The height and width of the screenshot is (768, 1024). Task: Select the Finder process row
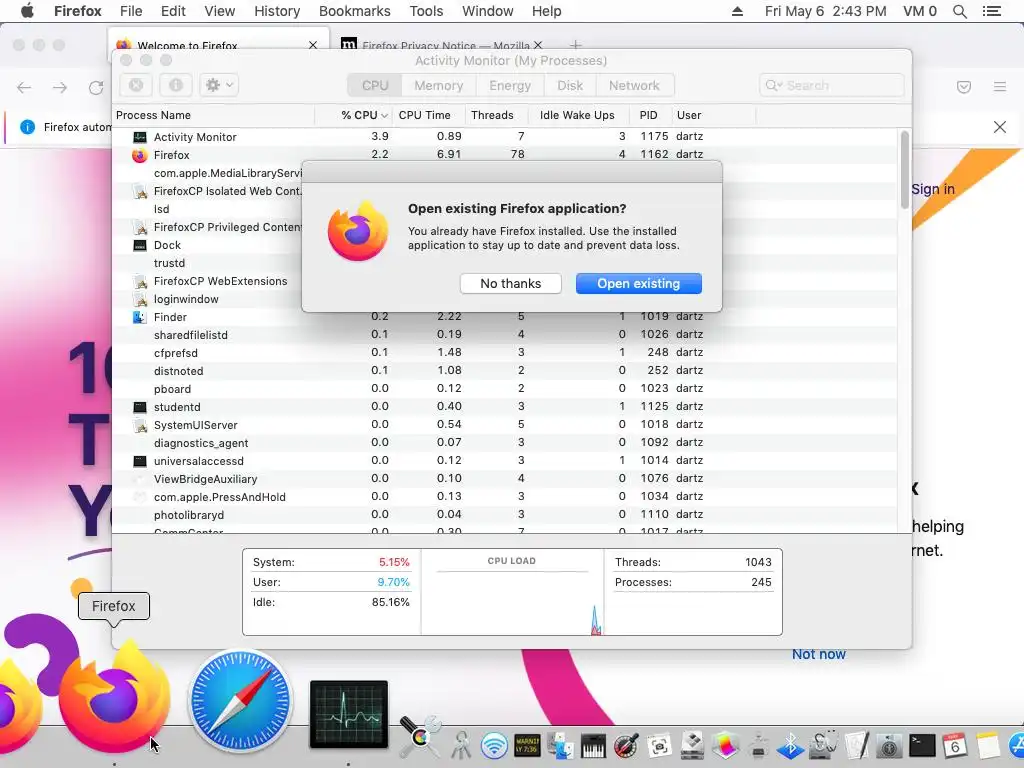[504, 317]
